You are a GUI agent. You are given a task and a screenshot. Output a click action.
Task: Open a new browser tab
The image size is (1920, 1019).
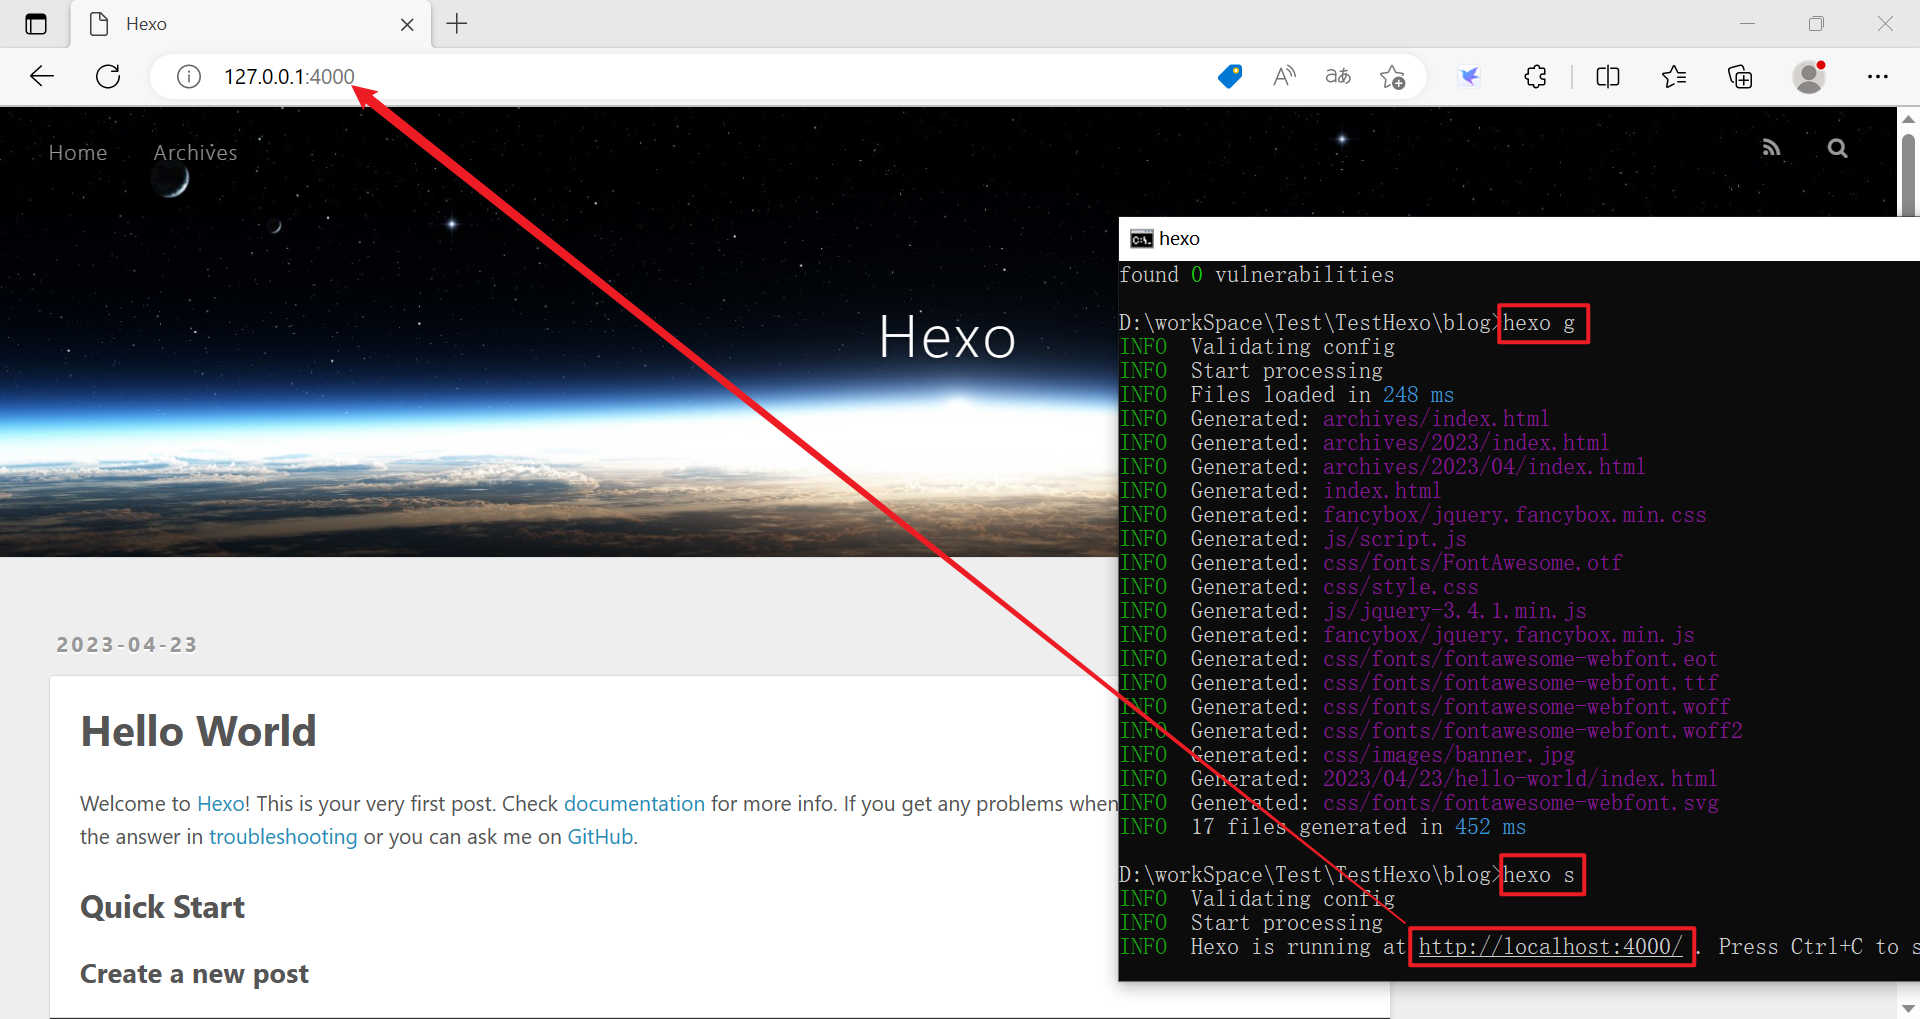pyautogui.click(x=457, y=24)
